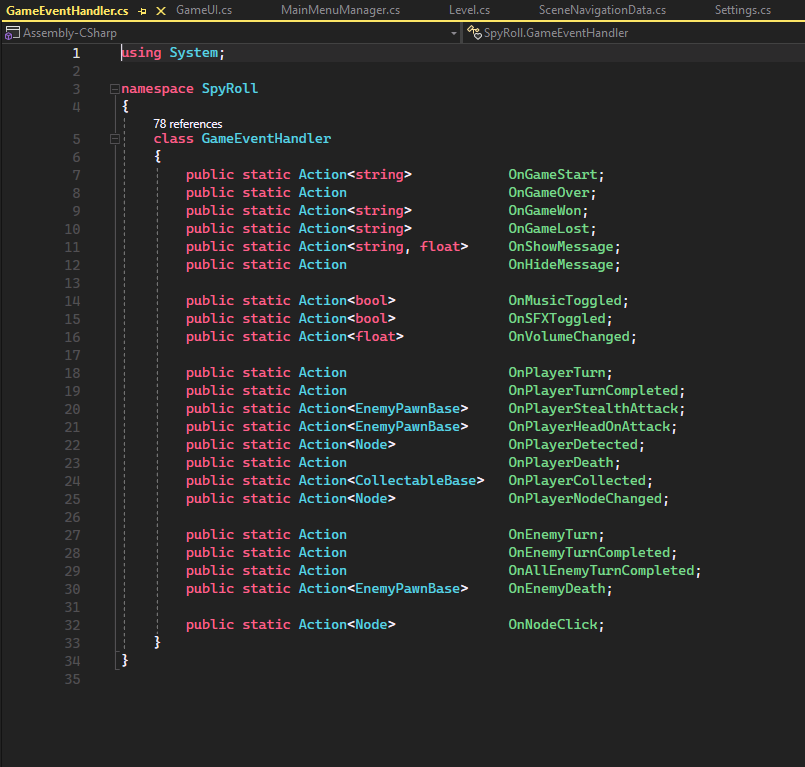Screen dimensions: 805x767
Task: Click the OnPlayerStealthAttack identifier
Action: (x=593, y=409)
